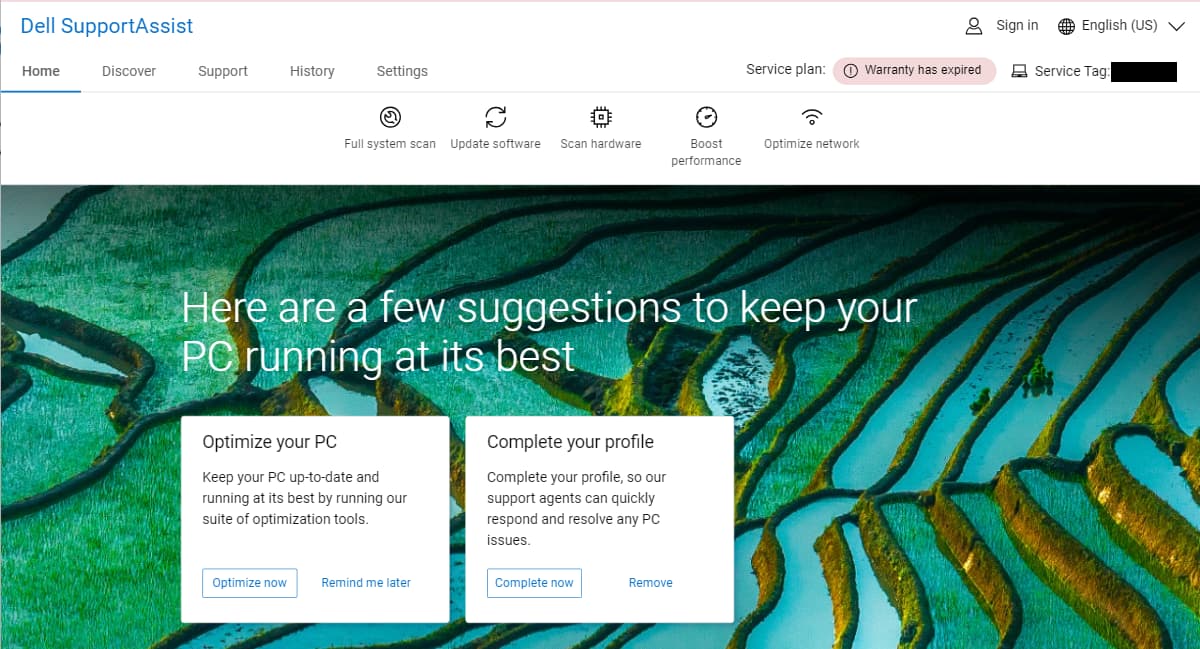This screenshot has width=1200, height=649.
Task: Click the Full system scan icon
Action: tap(390, 118)
